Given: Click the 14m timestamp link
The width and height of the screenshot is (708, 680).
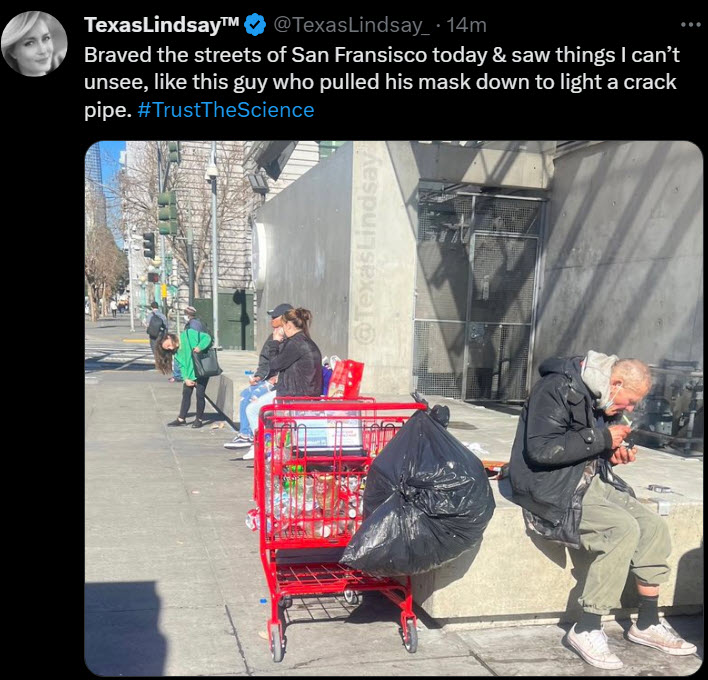Looking at the screenshot, I should click(x=466, y=25).
